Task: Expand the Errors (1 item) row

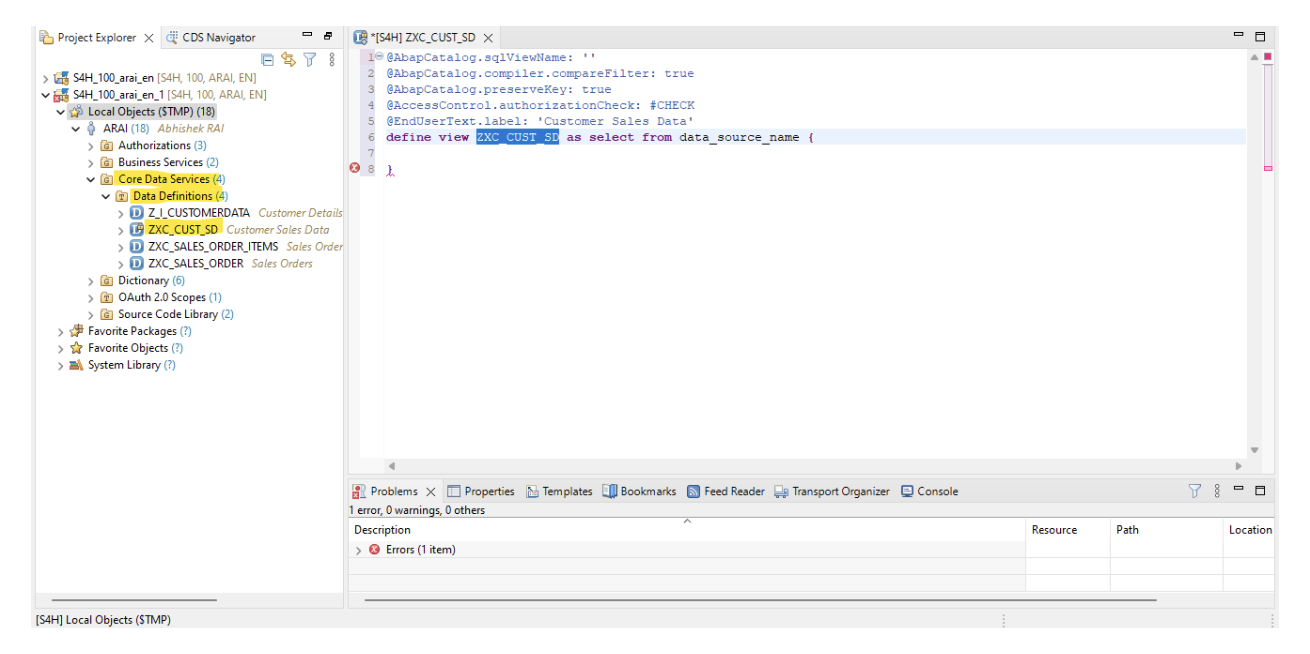Action: [359, 550]
